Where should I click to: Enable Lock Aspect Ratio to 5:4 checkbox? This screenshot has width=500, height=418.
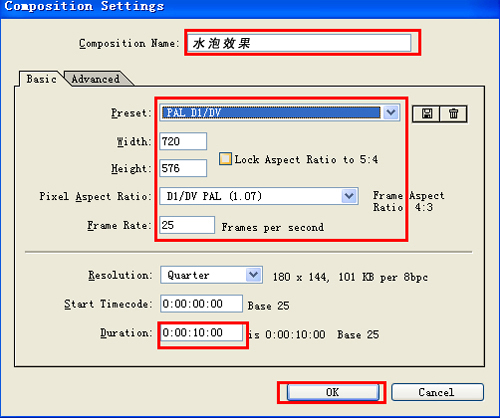pyautogui.click(x=225, y=159)
